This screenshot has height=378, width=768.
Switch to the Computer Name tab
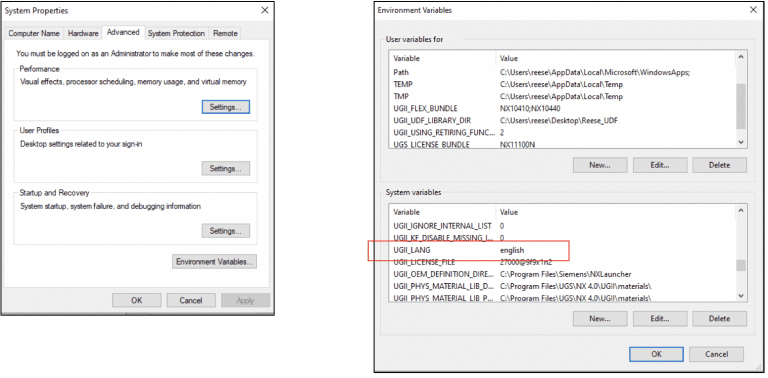34,33
